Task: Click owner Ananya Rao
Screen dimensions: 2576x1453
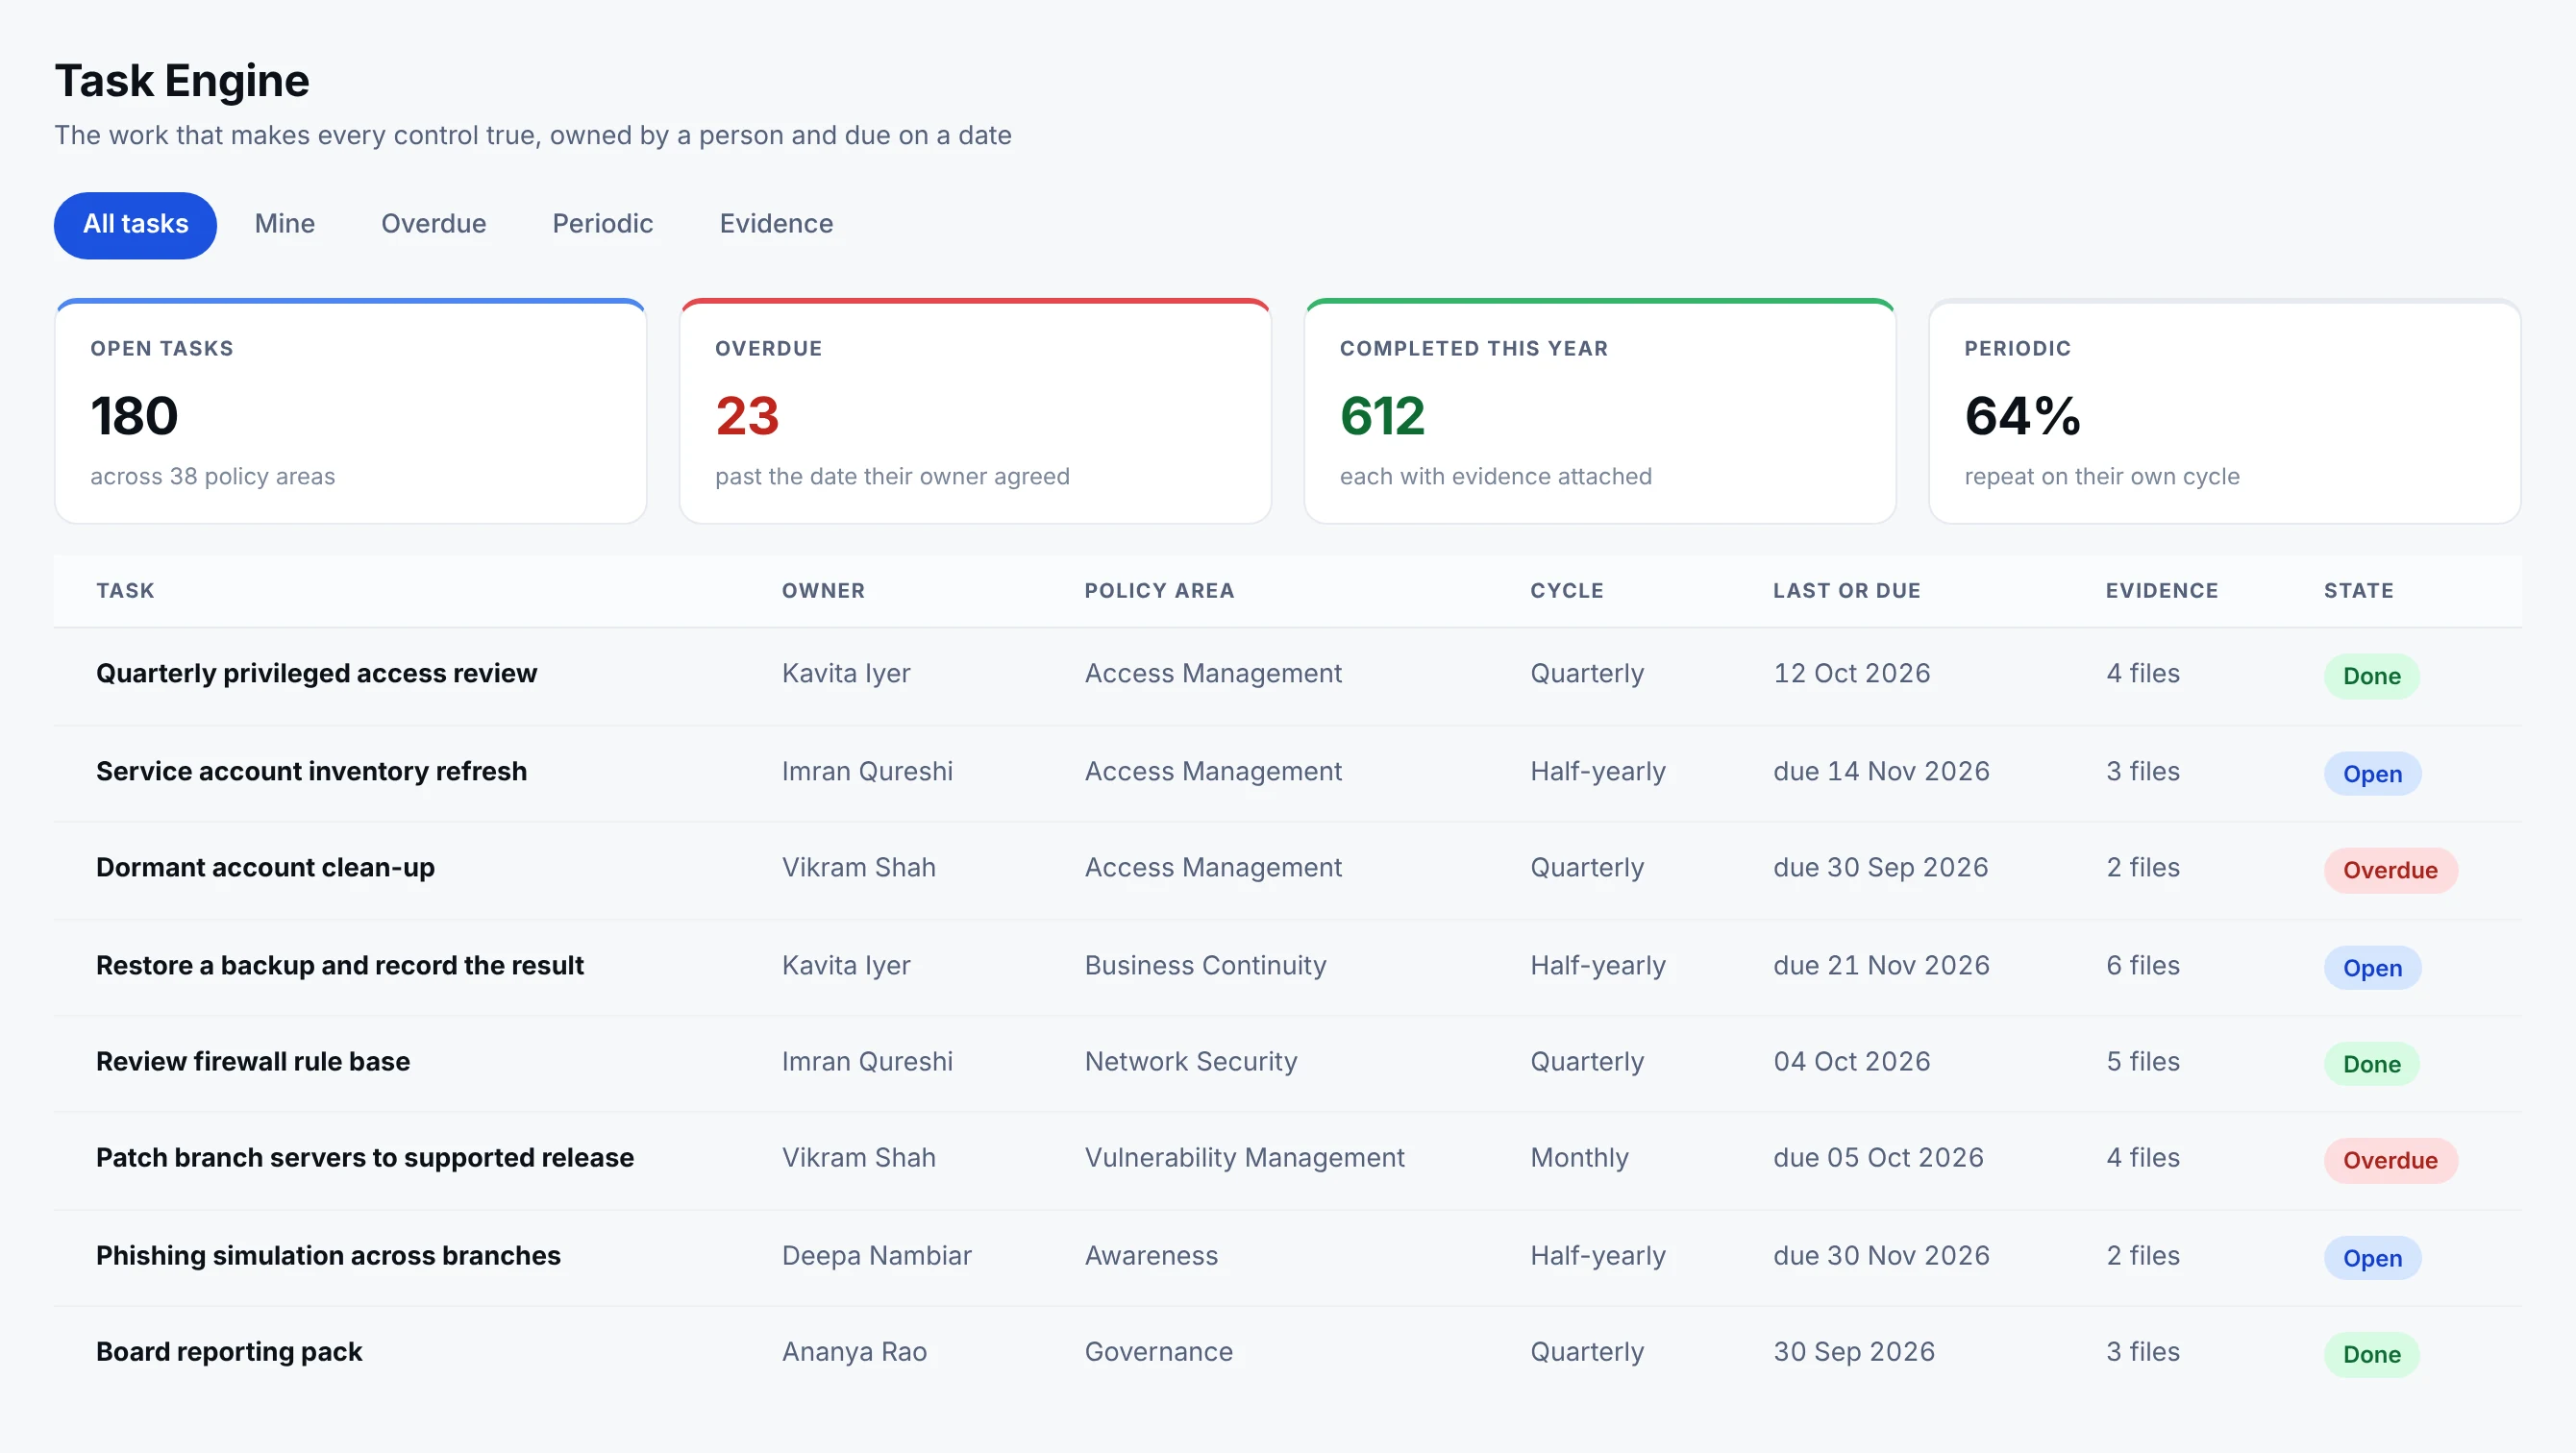Action: [x=854, y=1351]
